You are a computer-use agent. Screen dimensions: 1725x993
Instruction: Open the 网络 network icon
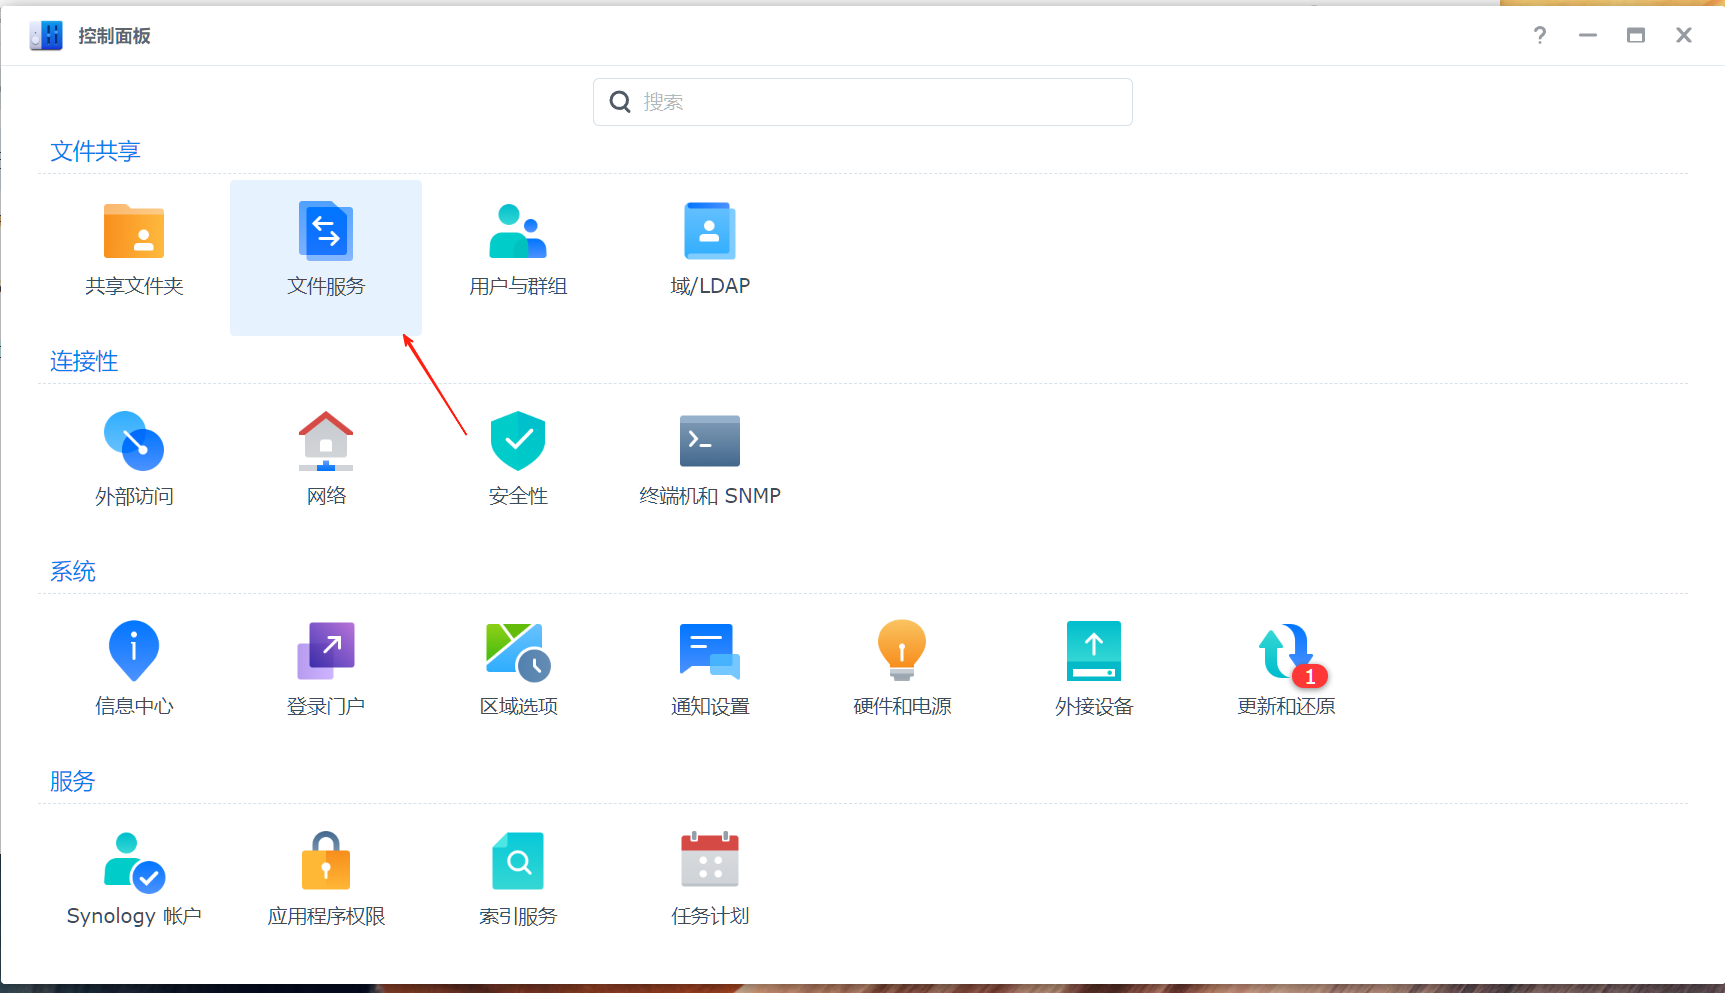click(326, 441)
